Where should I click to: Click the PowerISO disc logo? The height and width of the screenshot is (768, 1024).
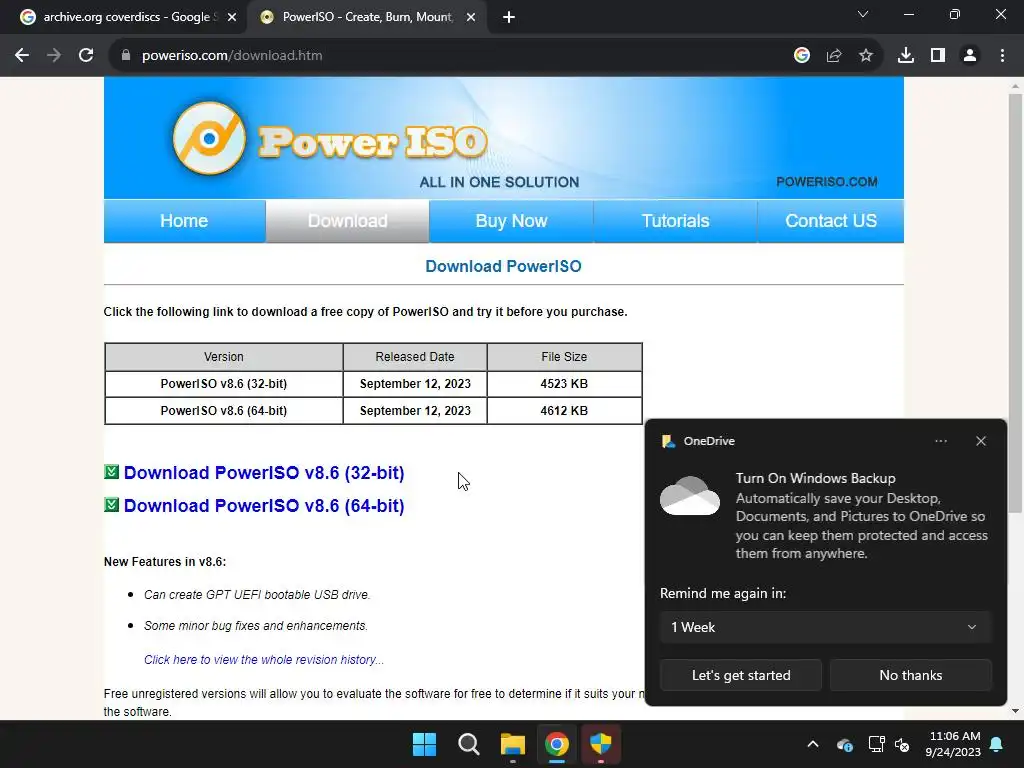click(x=209, y=138)
